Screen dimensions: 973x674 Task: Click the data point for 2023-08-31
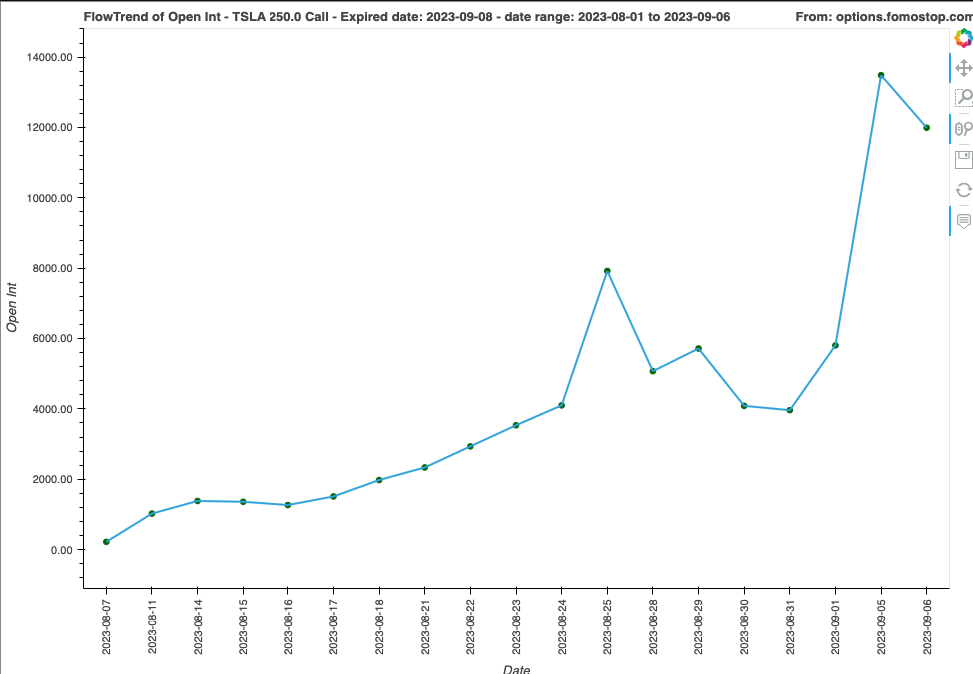[789, 410]
